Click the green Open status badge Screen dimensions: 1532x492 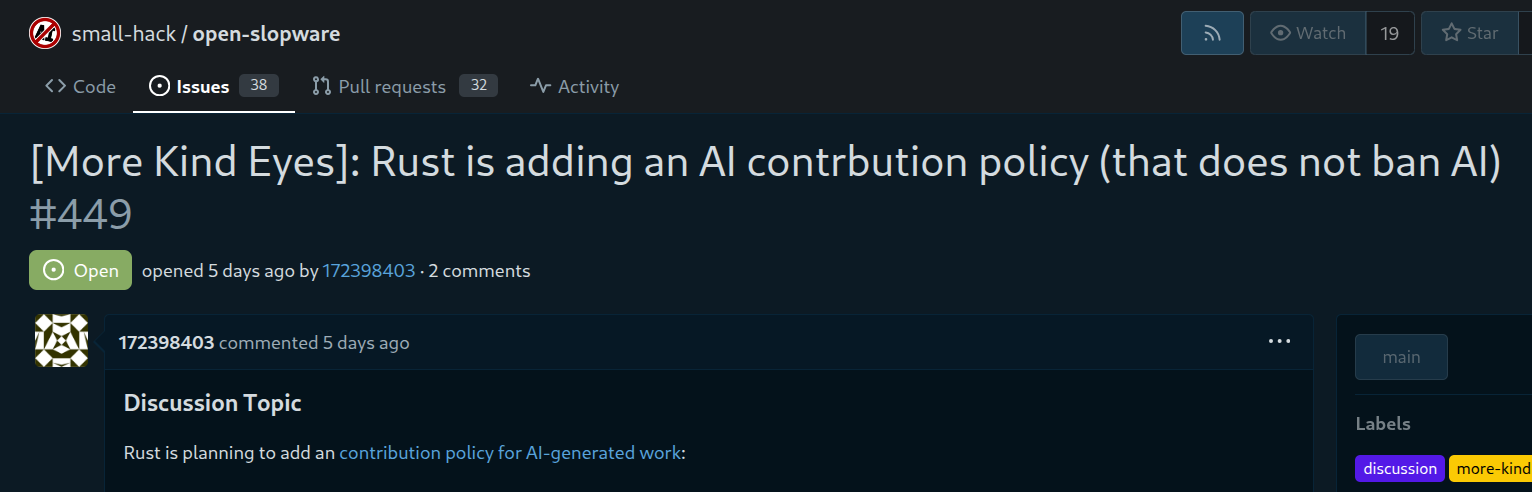[x=81, y=270]
